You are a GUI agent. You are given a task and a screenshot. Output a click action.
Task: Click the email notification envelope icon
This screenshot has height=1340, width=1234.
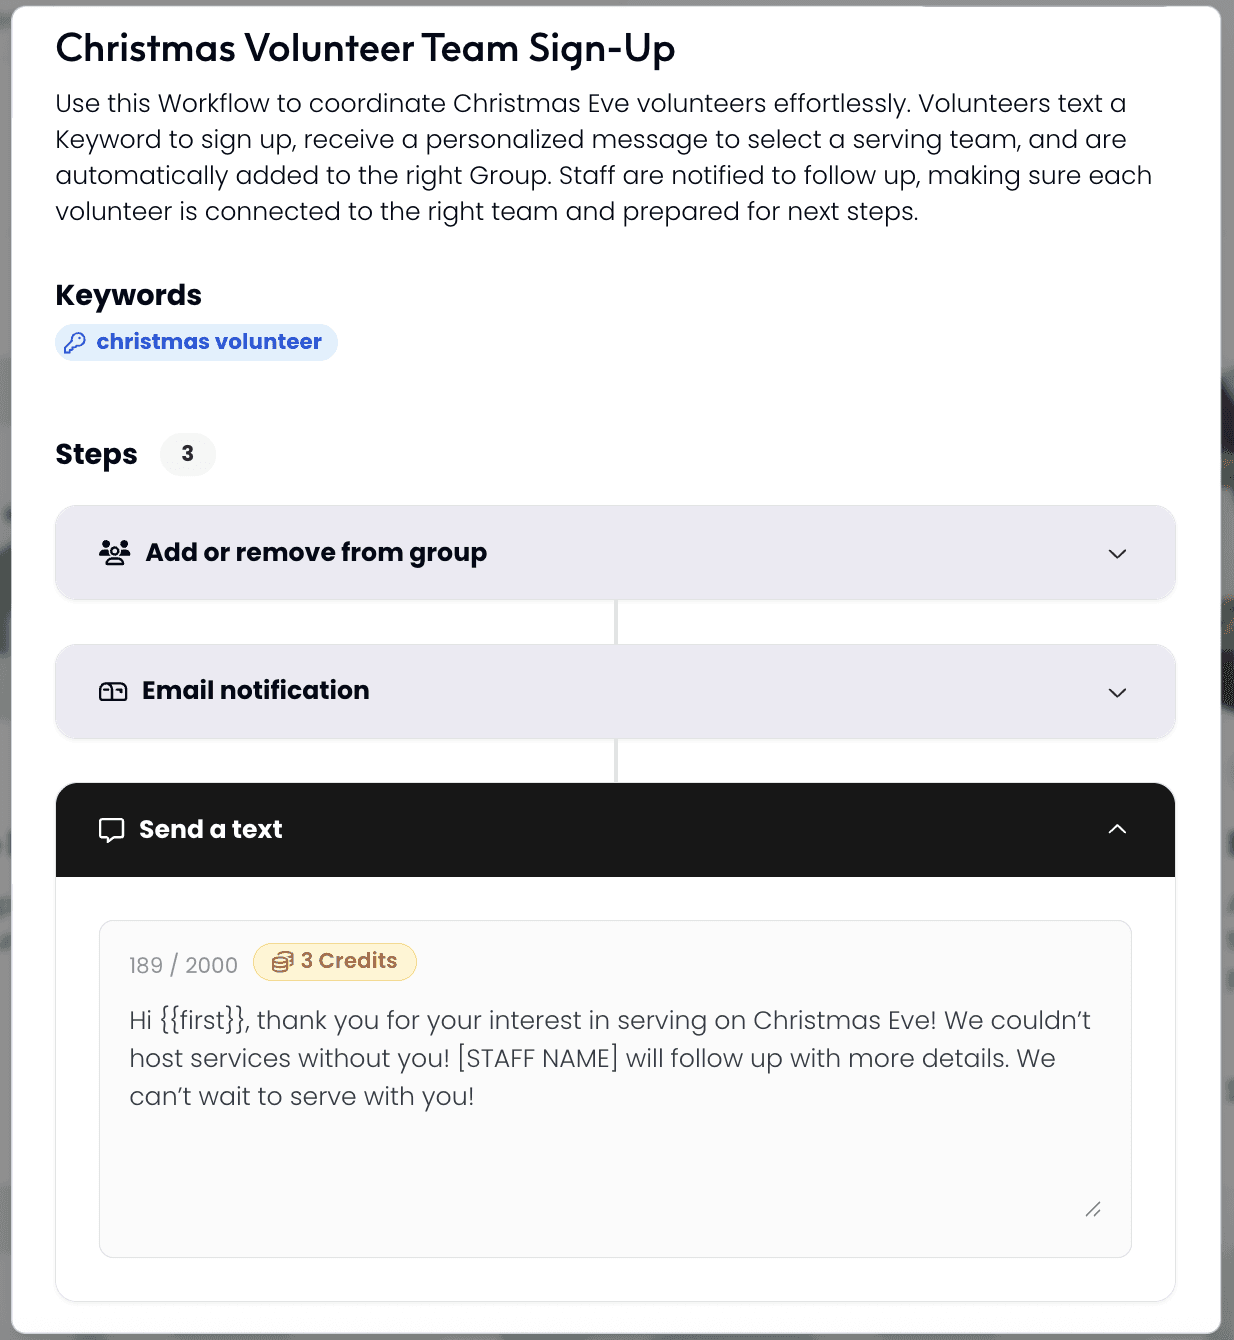(114, 691)
